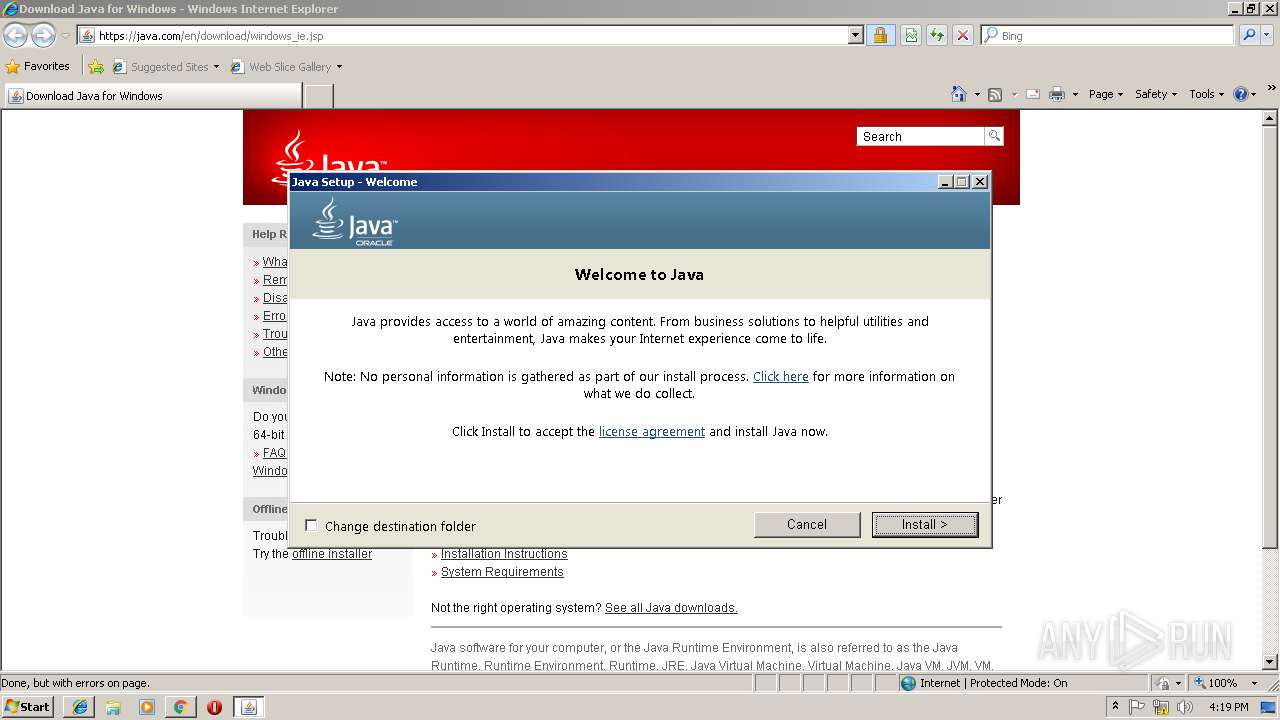Open the Safety menu
Image resolution: width=1280 pixels, height=720 pixels.
click(x=1157, y=94)
